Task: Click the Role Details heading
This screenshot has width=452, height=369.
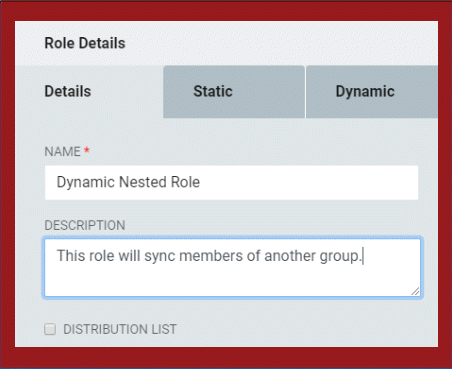Action: 85,43
